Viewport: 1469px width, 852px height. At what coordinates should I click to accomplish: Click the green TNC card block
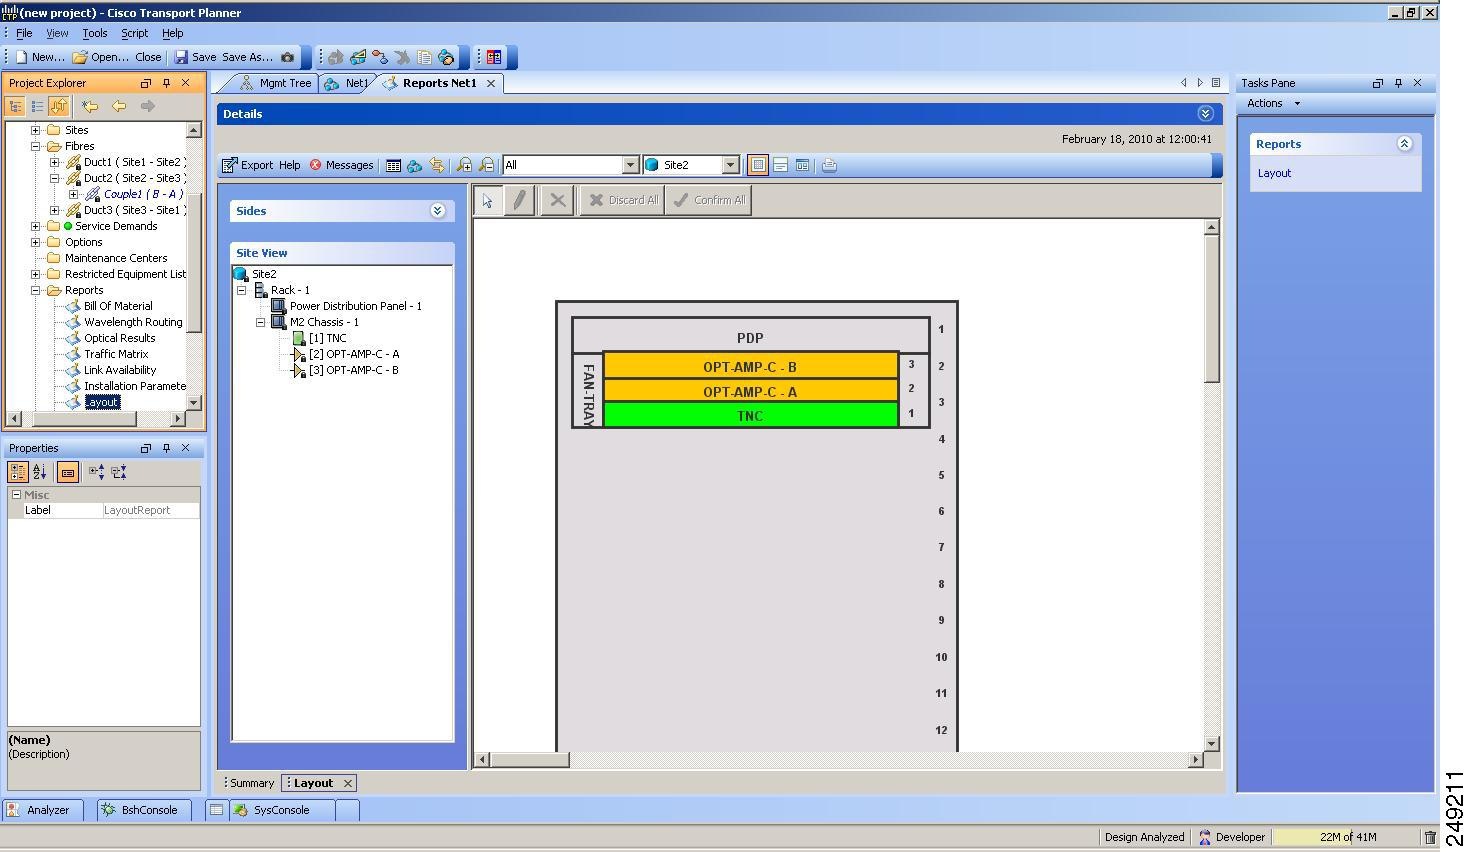pos(750,416)
